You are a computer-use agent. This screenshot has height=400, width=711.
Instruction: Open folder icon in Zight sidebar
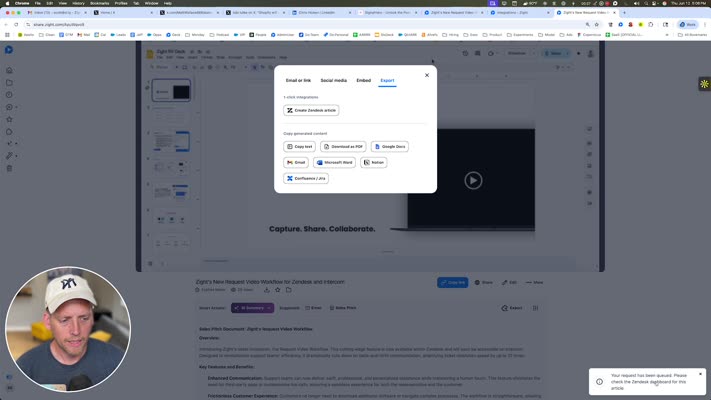click(x=9, y=83)
